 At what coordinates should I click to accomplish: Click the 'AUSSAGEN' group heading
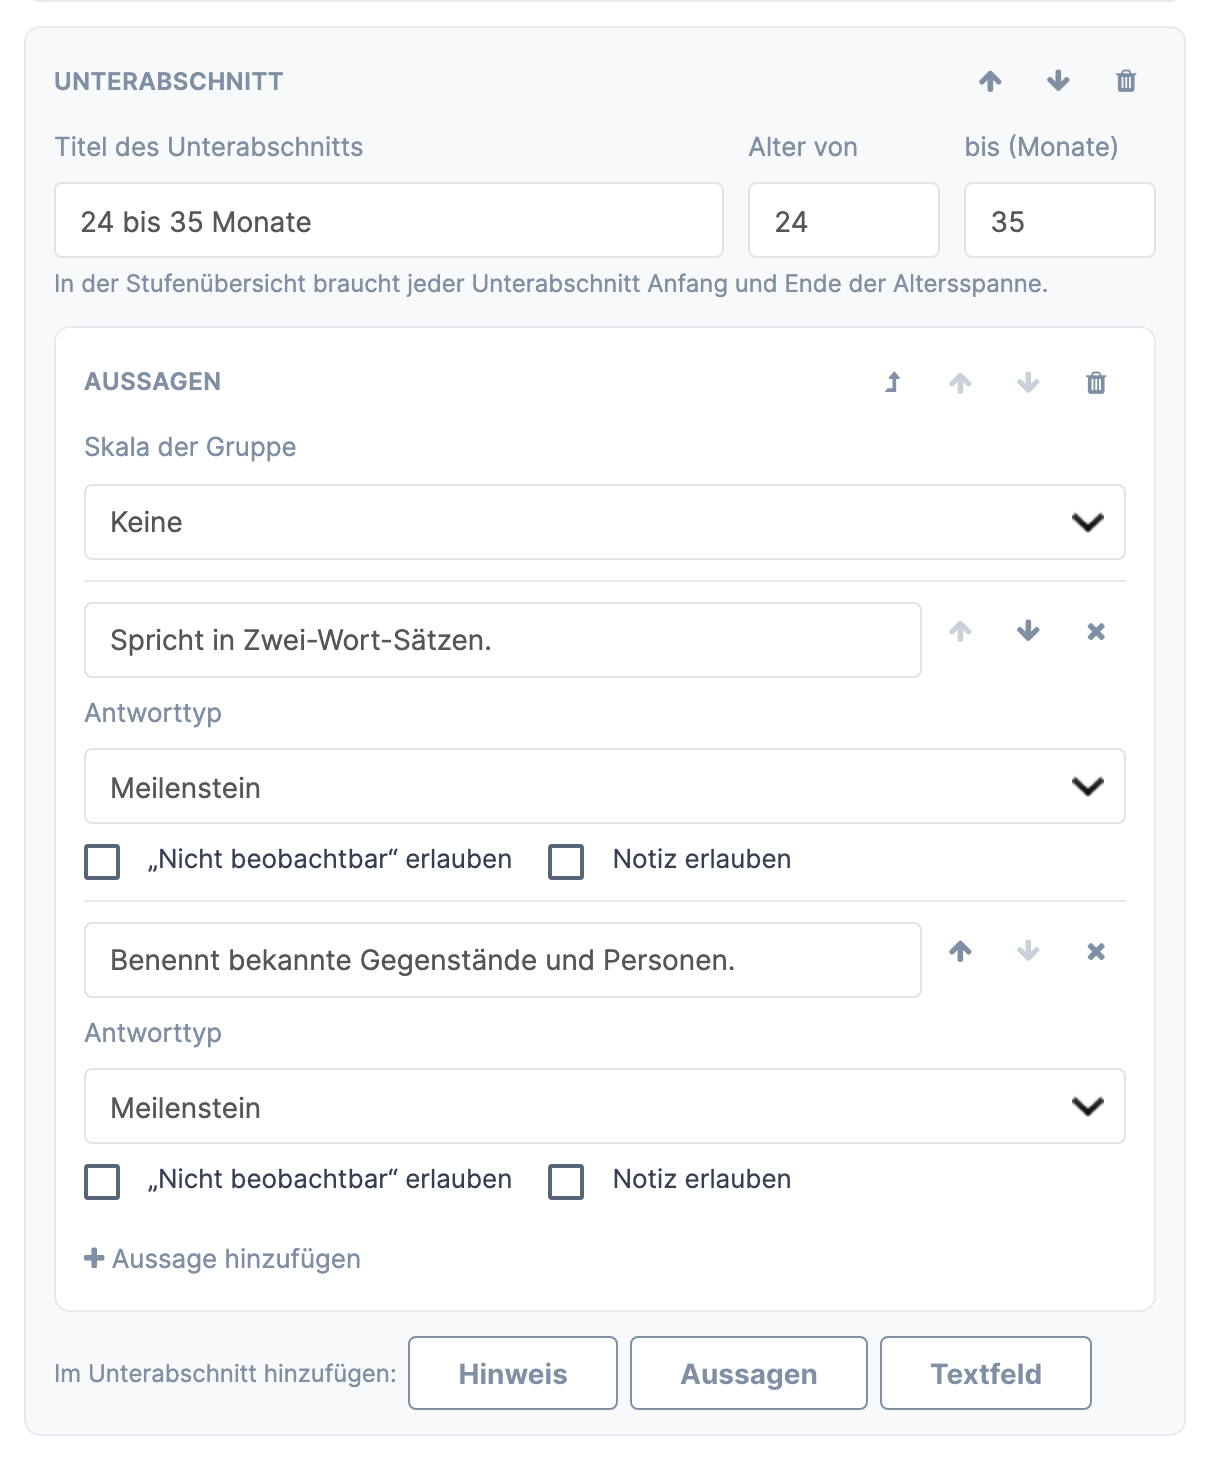click(153, 381)
